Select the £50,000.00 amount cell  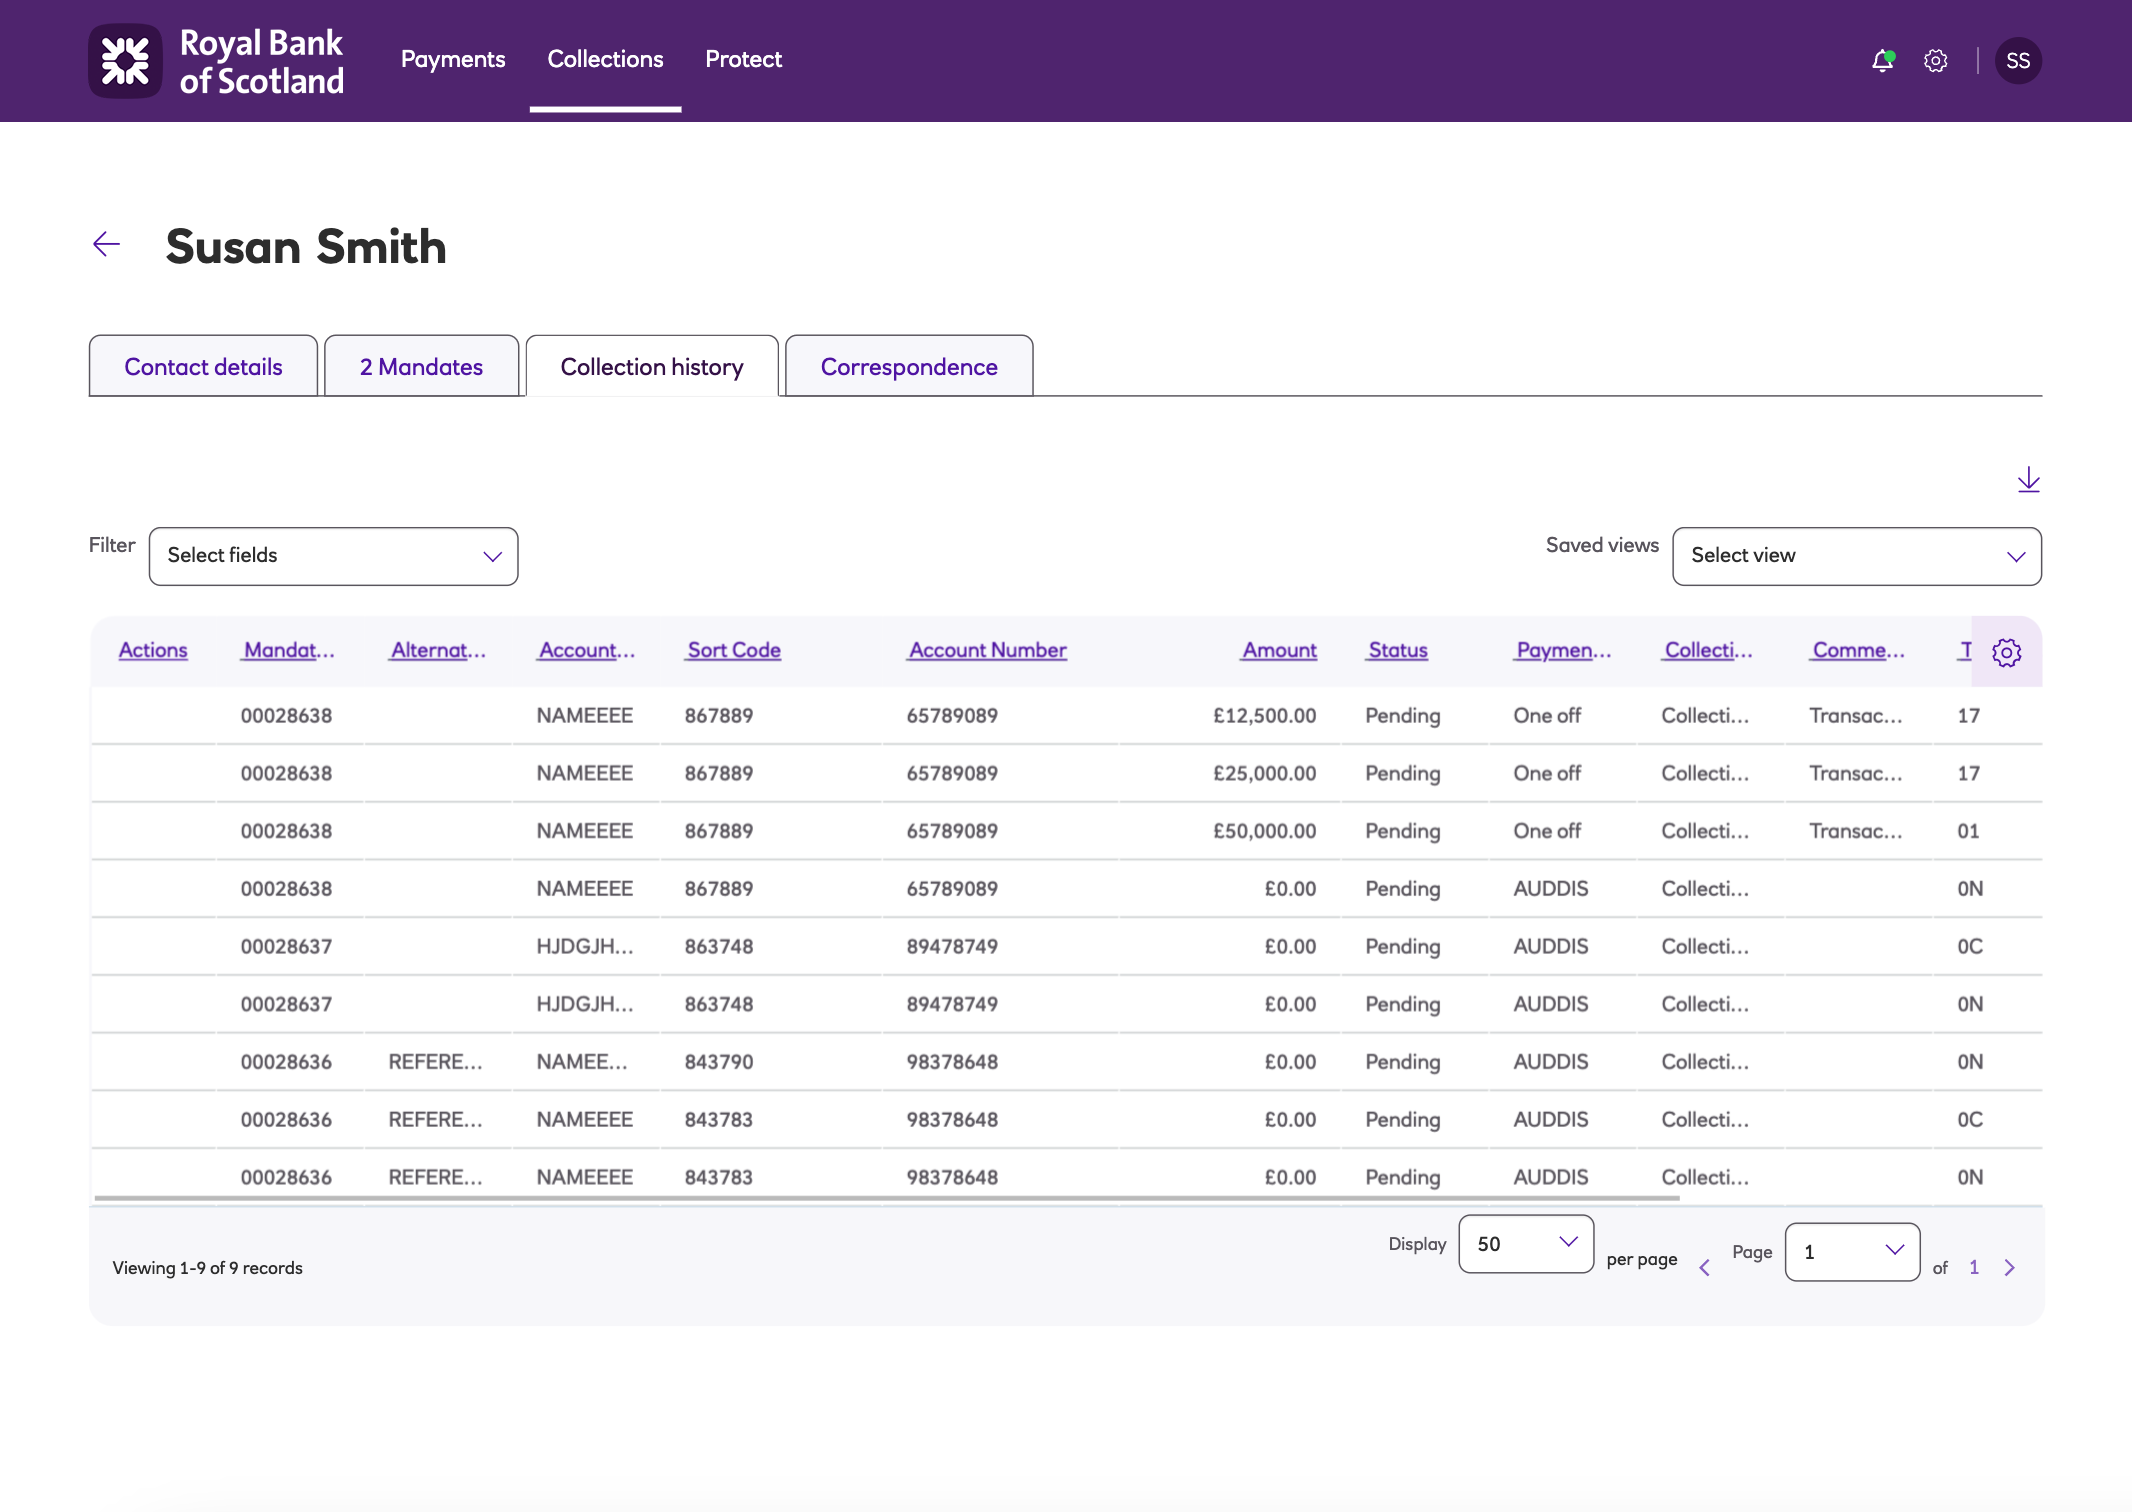coord(1264,832)
